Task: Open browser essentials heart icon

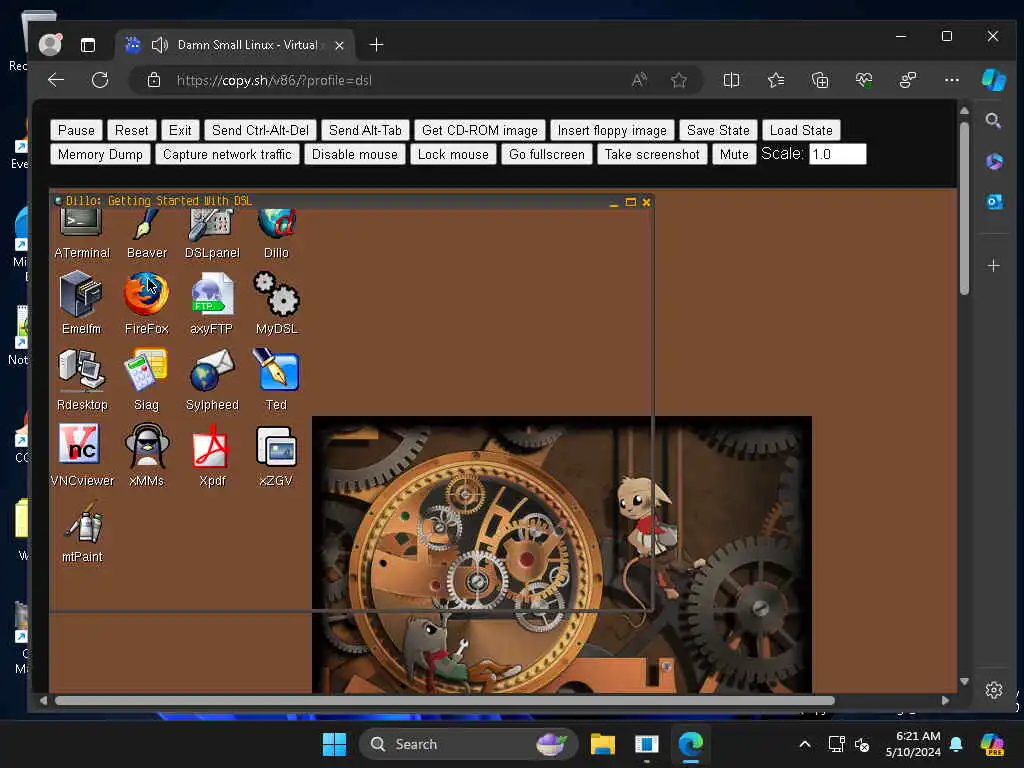Action: [x=864, y=80]
